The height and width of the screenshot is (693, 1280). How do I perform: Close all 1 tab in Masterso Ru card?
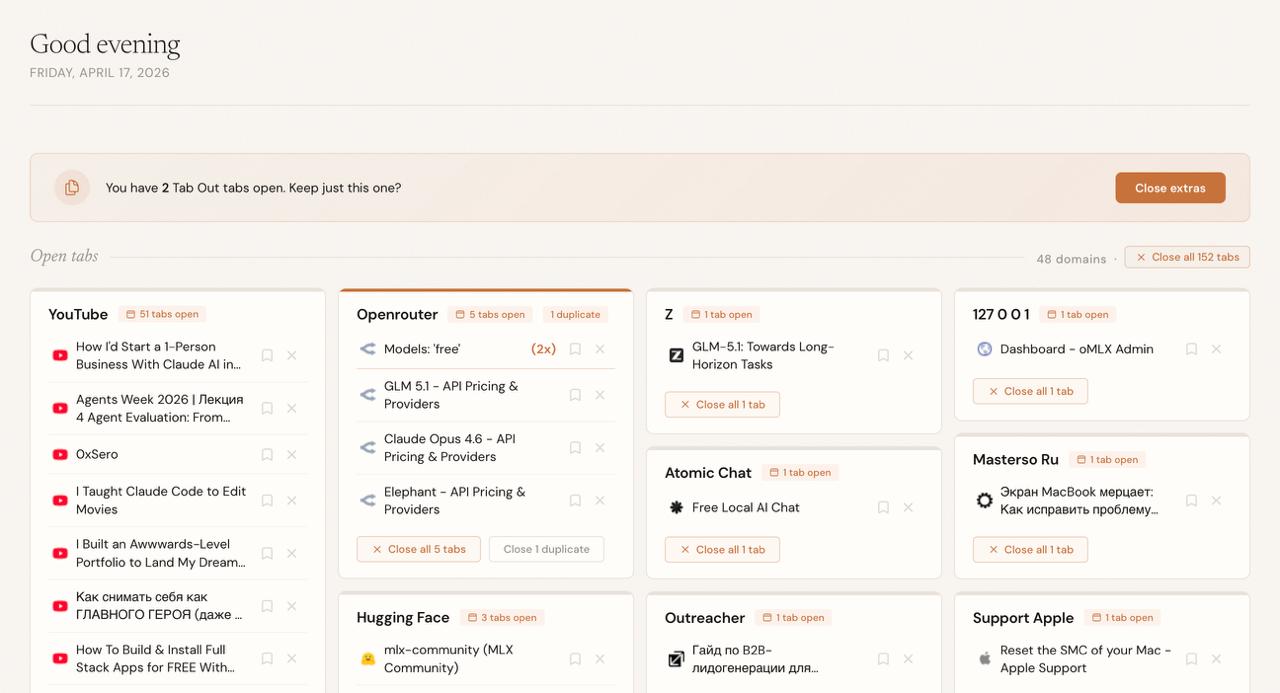pos(1030,549)
